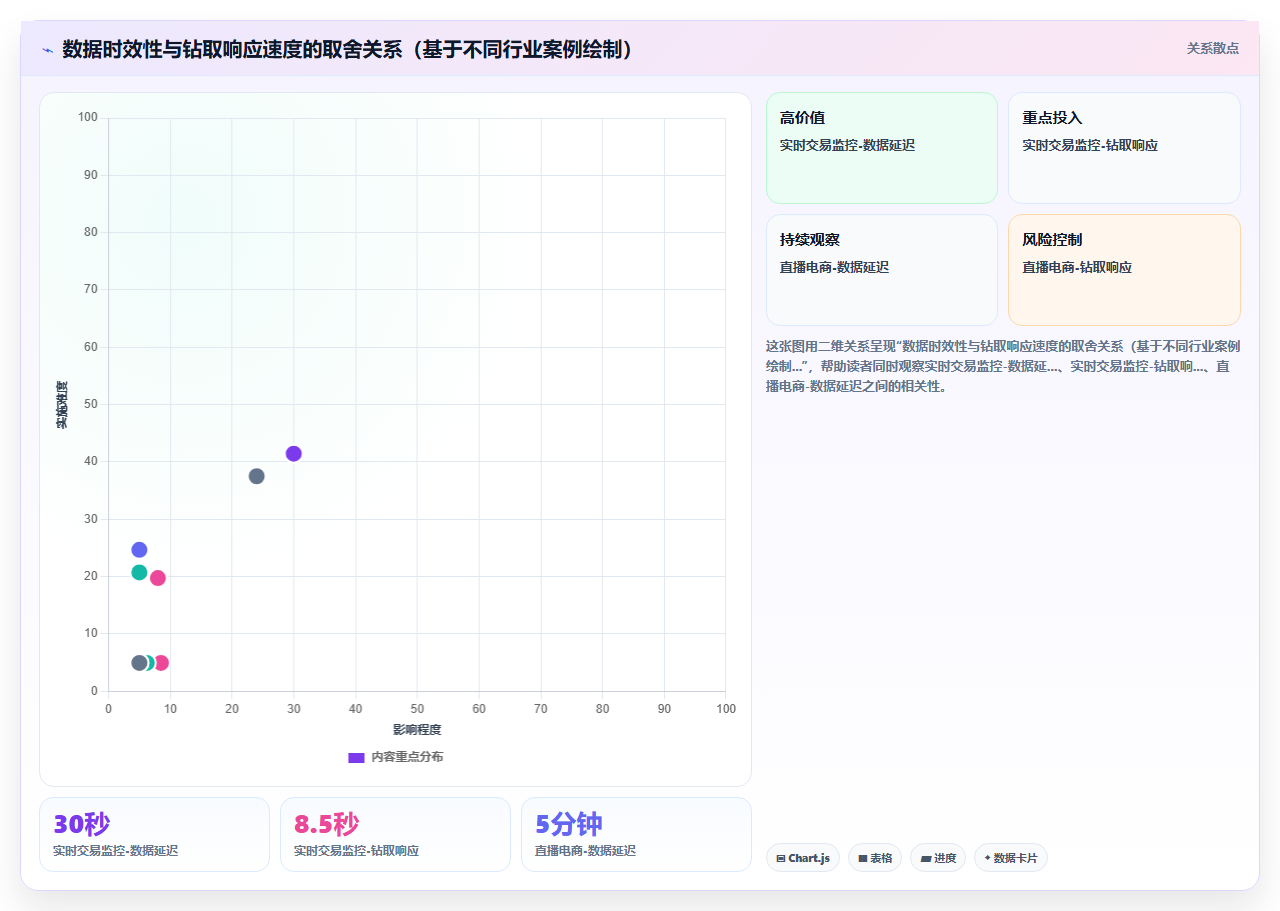Open the 重点投入 quadrant card

pos(1124,148)
